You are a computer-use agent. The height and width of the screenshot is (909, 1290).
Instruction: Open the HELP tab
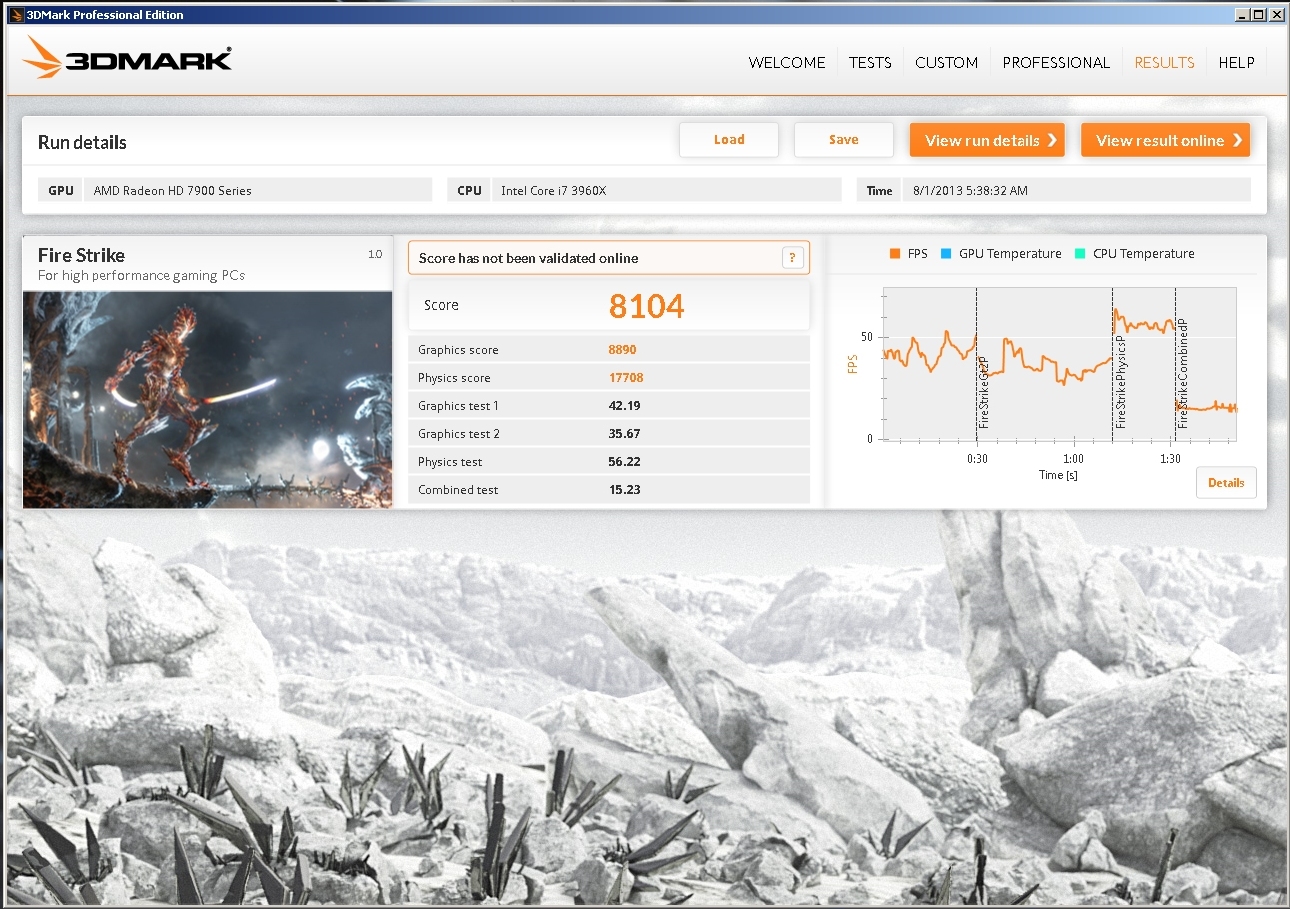(1236, 62)
